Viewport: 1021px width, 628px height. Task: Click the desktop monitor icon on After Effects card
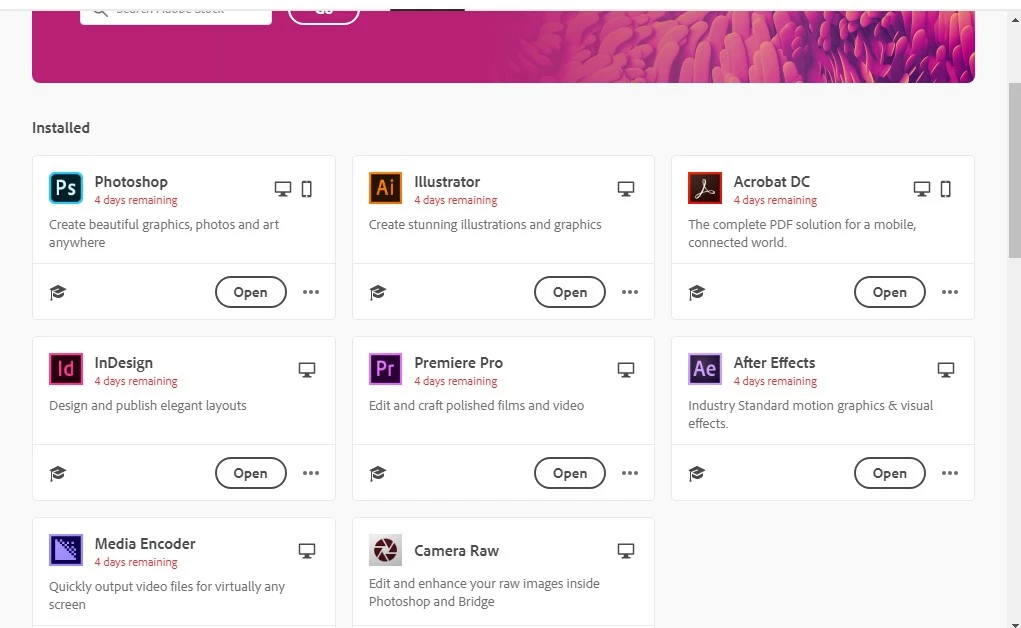point(945,370)
